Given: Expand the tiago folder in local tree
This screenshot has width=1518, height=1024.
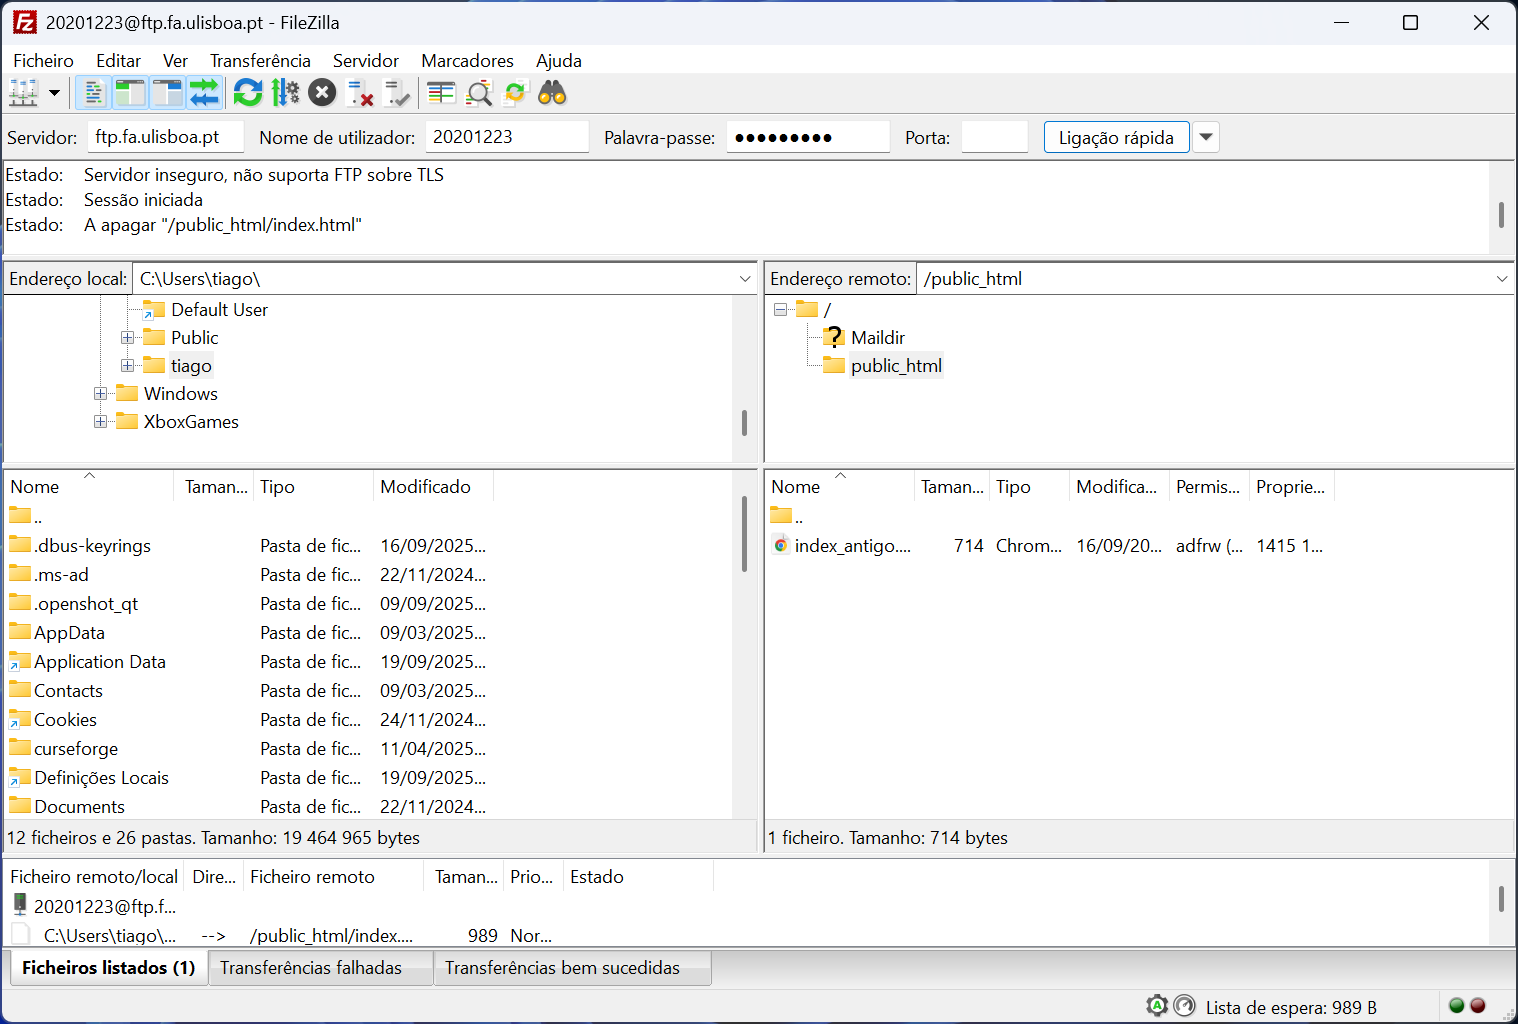Looking at the screenshot, I should [127, 366].
